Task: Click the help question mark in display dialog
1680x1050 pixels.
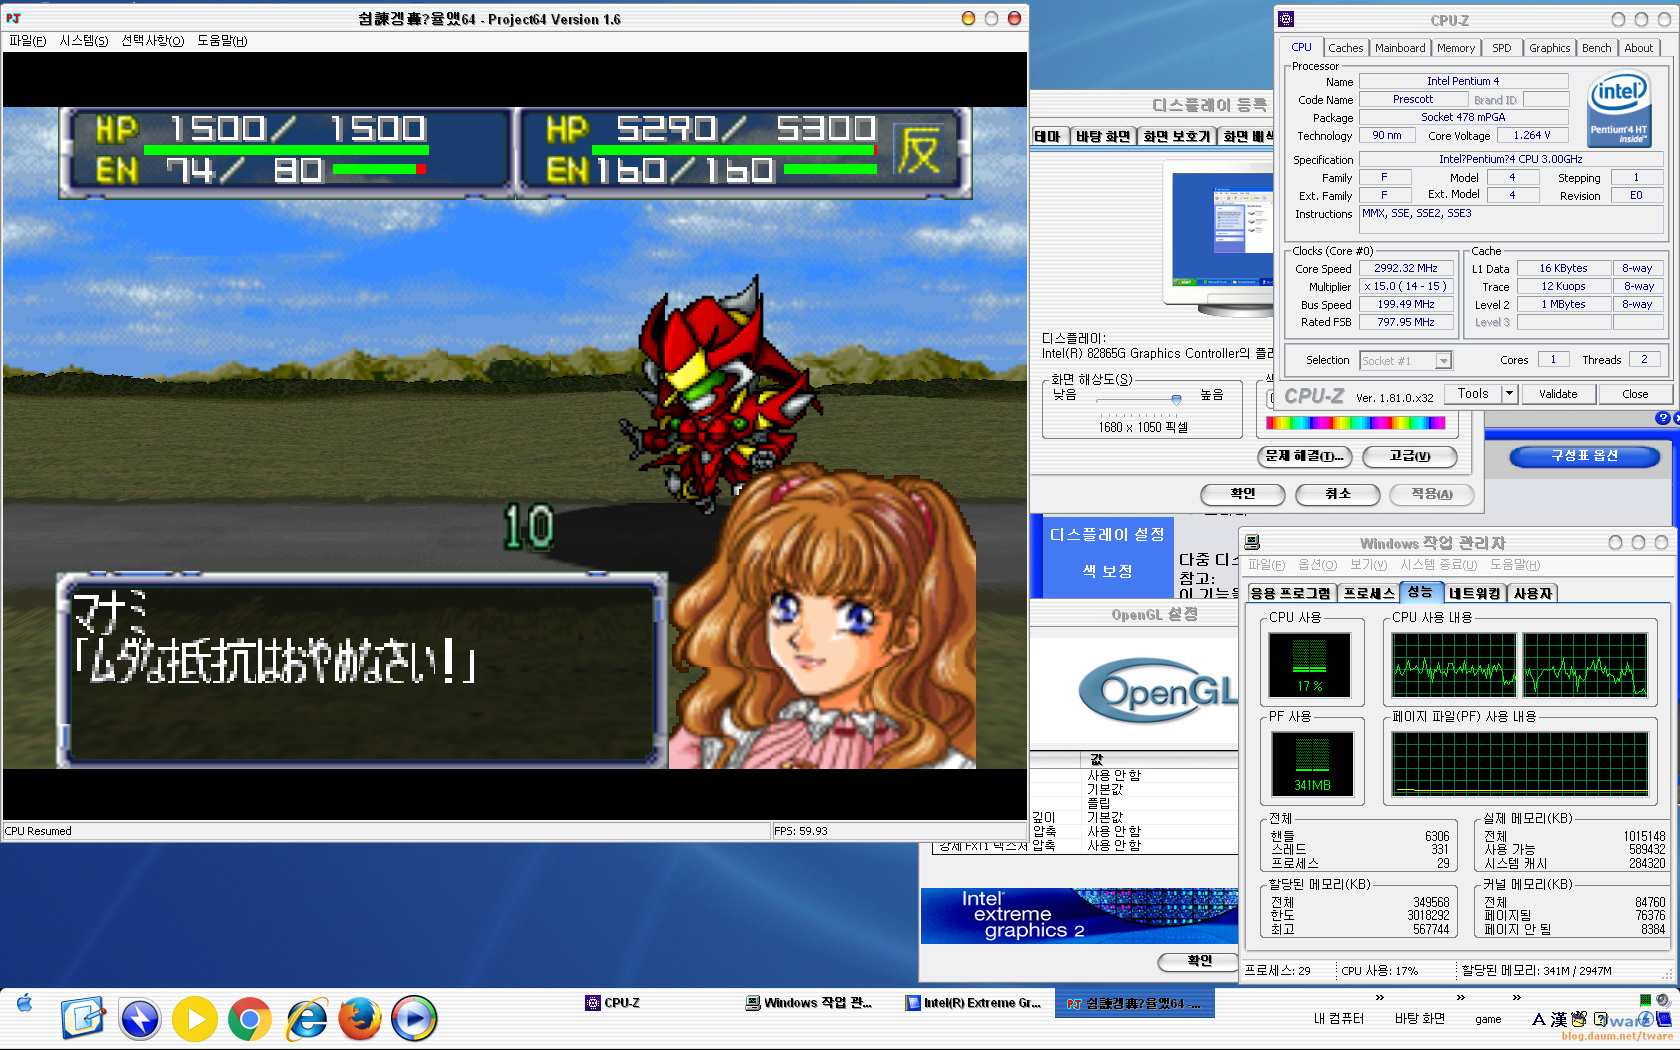Action: click(x=1663, y=418)
